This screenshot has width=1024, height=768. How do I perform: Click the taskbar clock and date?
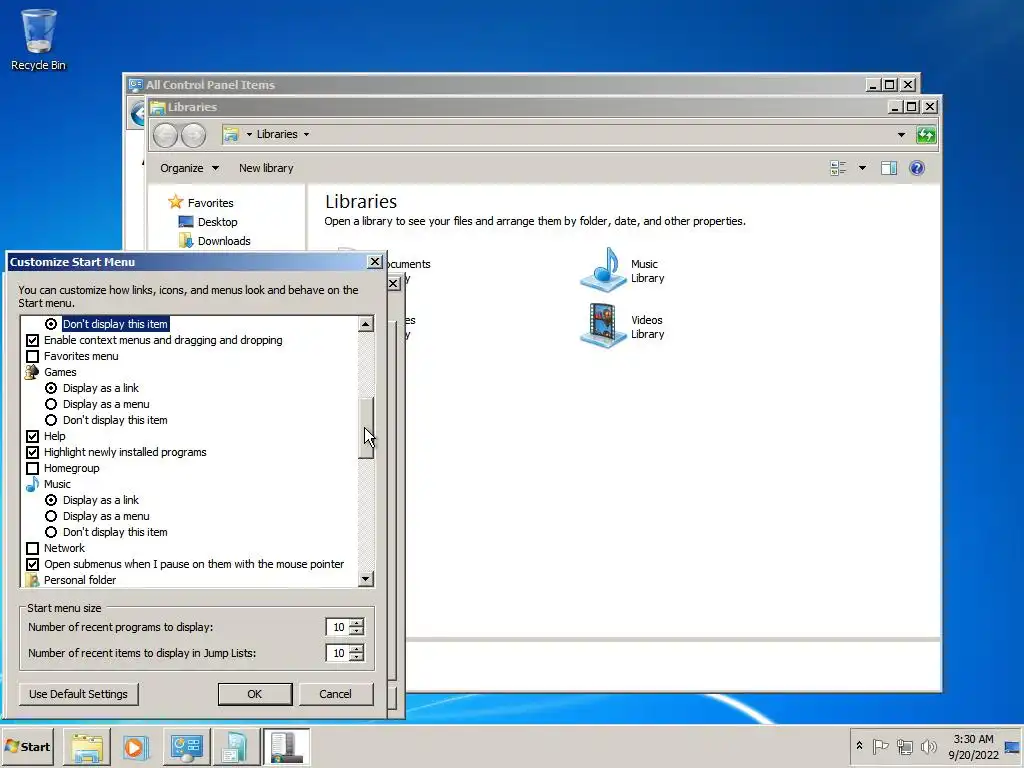pos(973,747)
